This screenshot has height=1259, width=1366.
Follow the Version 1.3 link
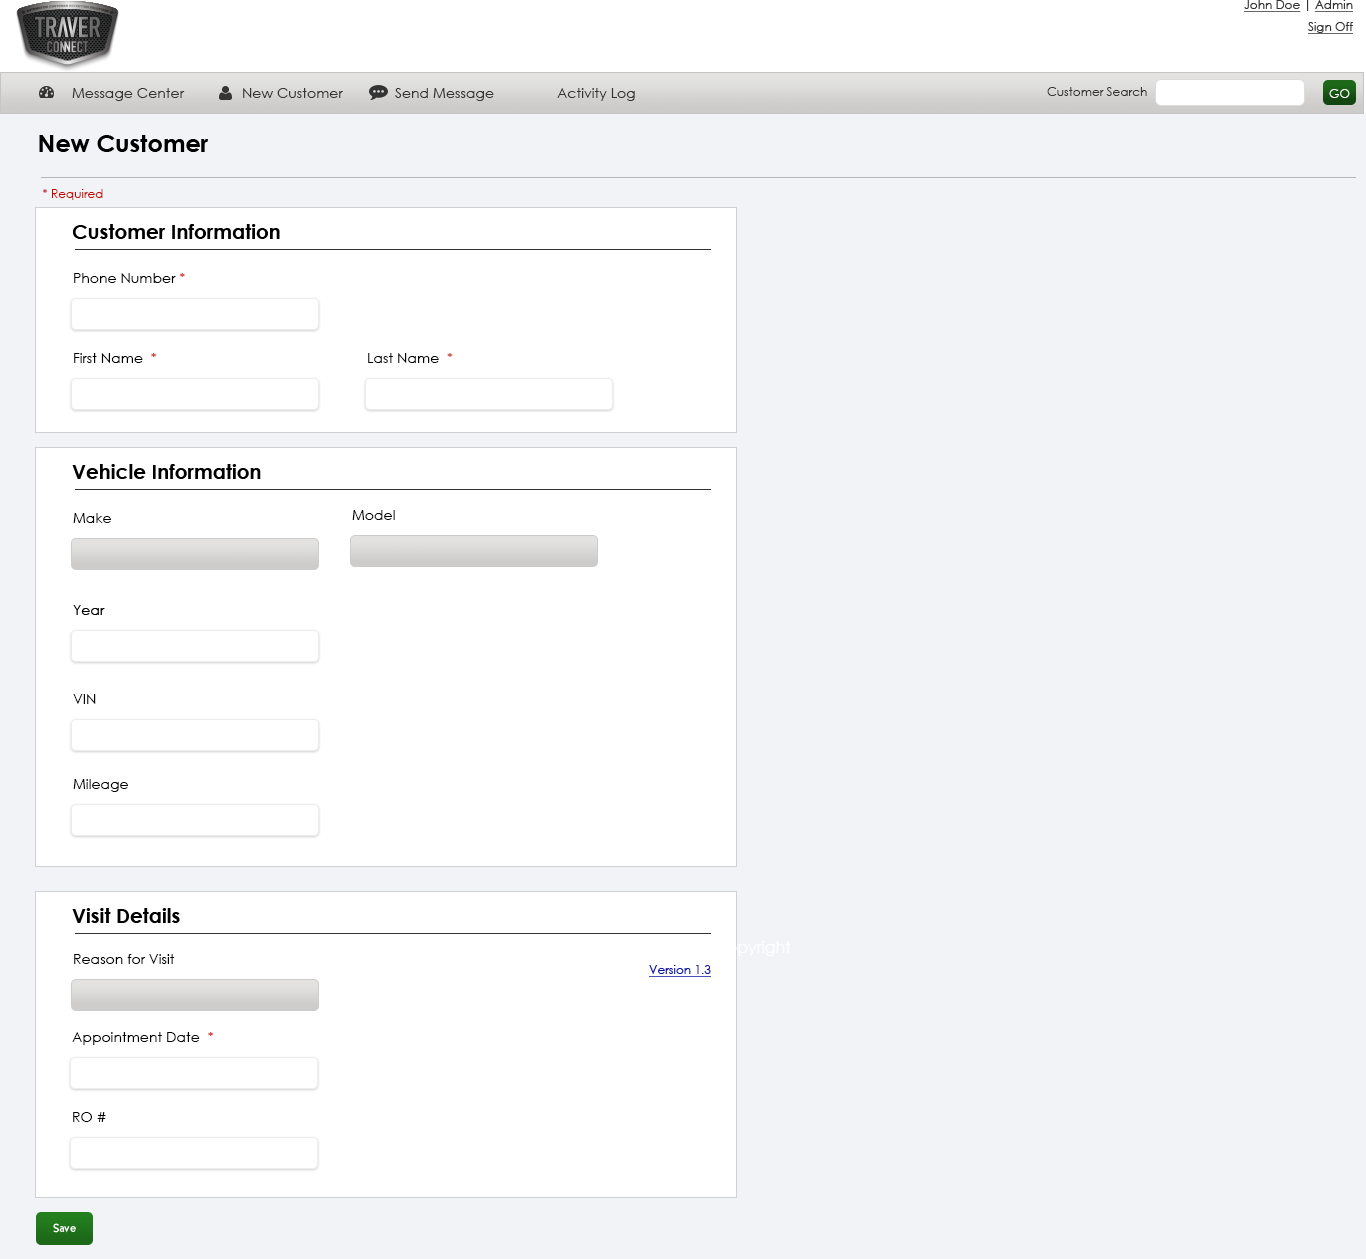pos(679,970)
